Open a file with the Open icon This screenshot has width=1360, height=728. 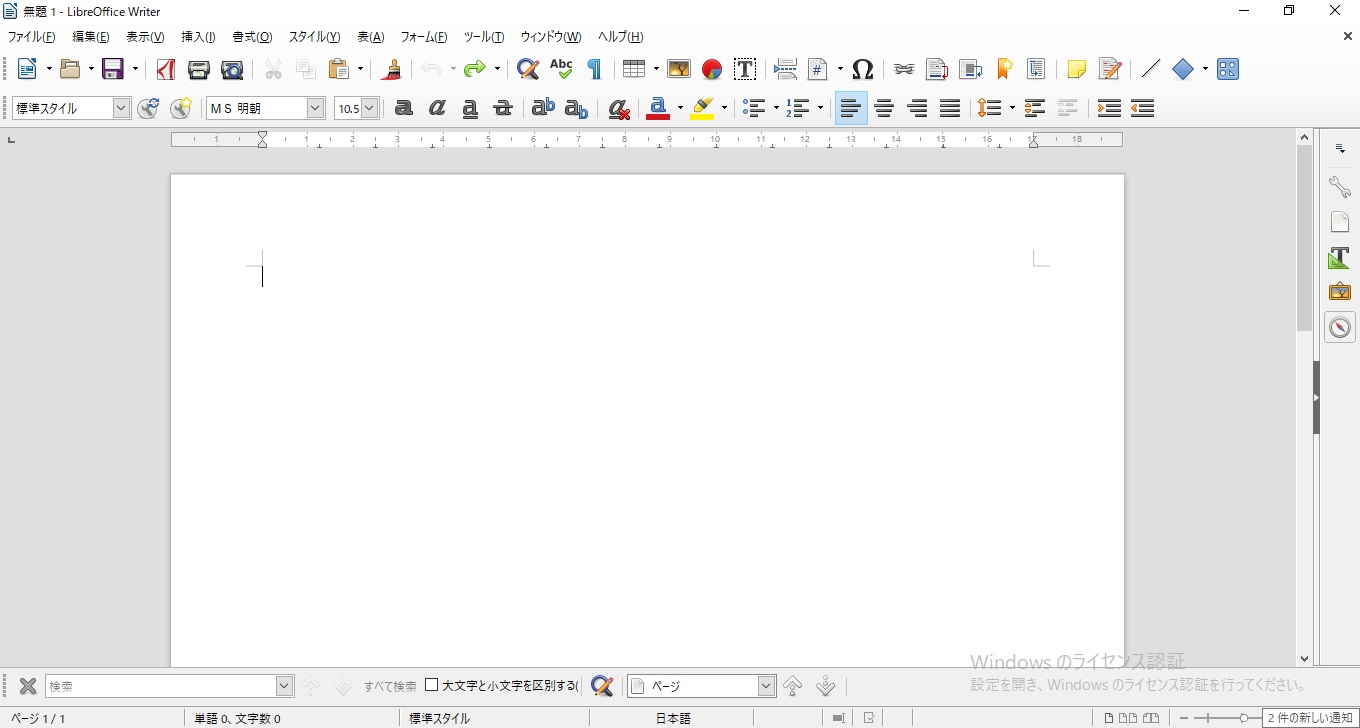click(70, 69)
